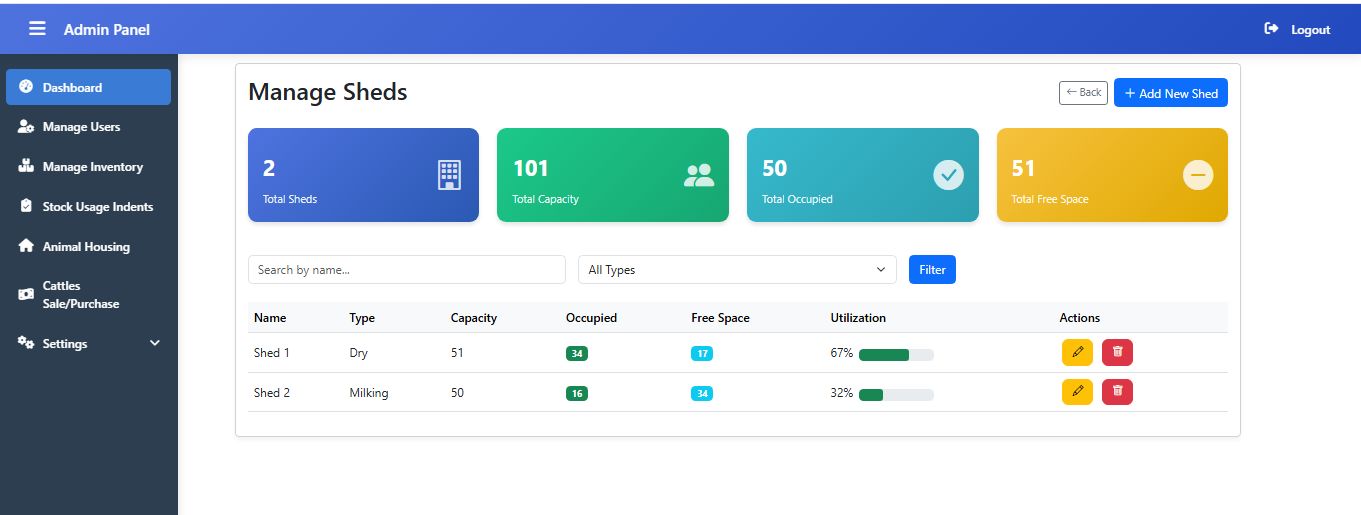Click the Cattles Sale/Purchase money icon
This screenshot has height=515, width=1361.
pyautogui.click(x=26, y=294)
